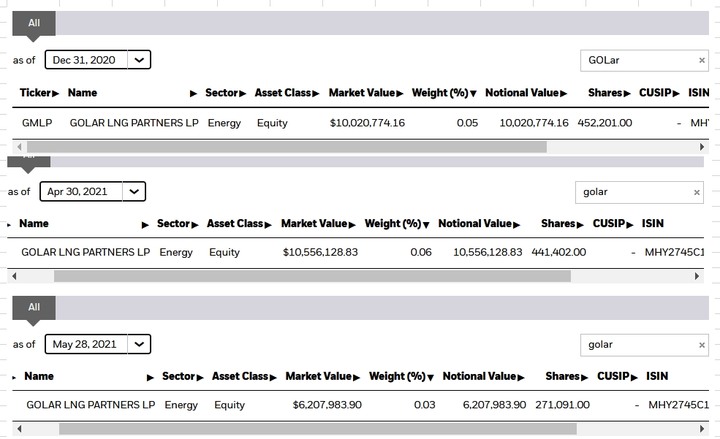Sort top table by Asset Class column
This screenshot has height=439, width=720.
287,93
